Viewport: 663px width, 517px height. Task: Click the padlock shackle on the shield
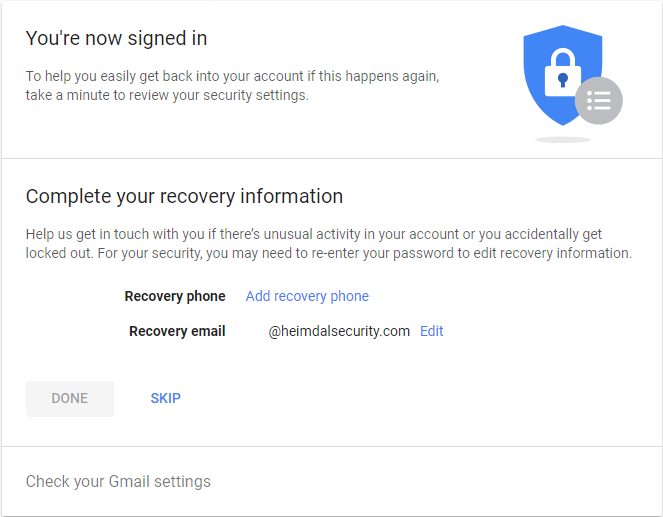click(x=563, y=58)
